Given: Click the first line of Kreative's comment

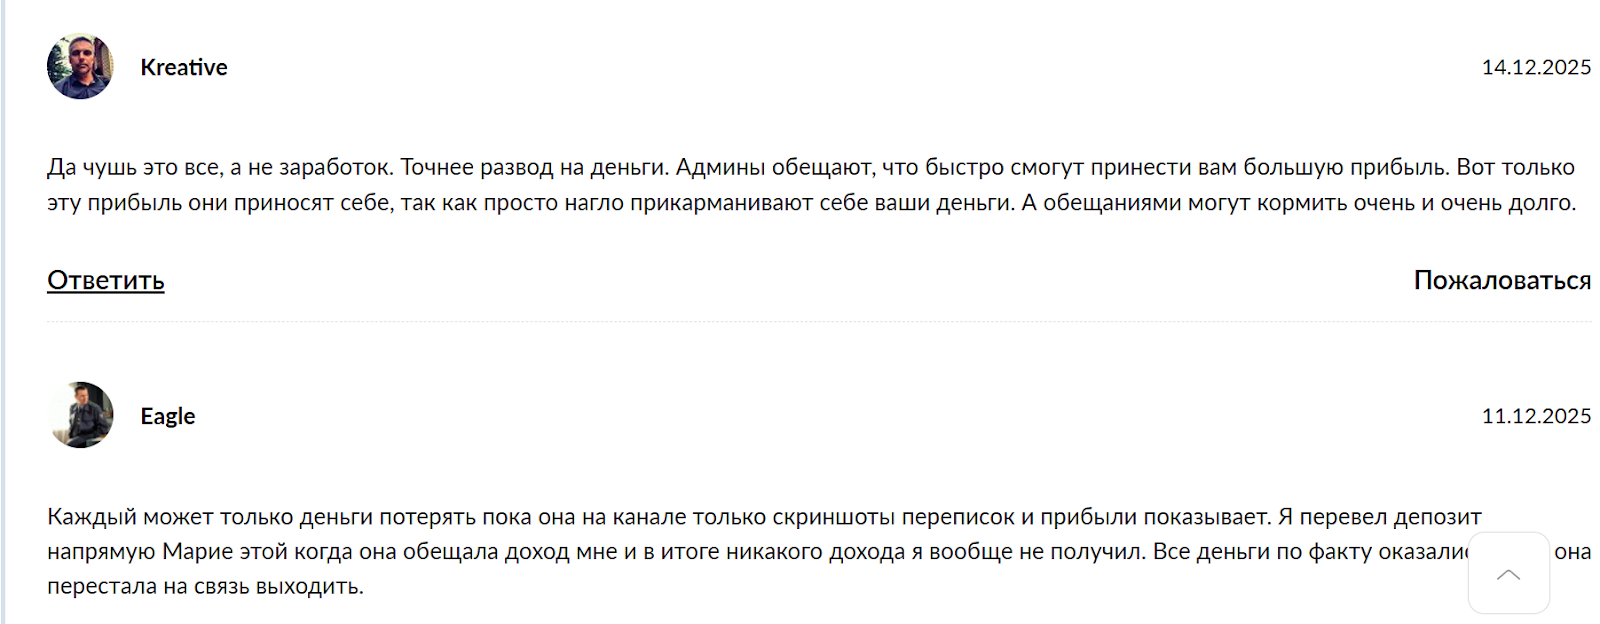Looking at the screenshot, I should tap(810, 167).
